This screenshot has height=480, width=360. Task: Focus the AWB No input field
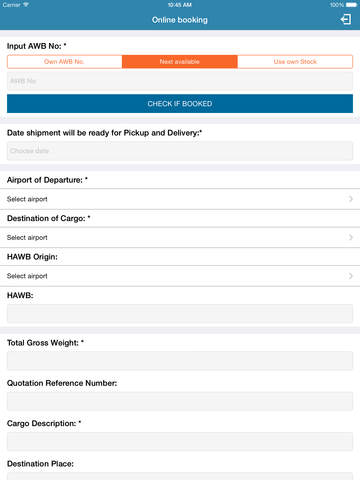pos(180,81)
